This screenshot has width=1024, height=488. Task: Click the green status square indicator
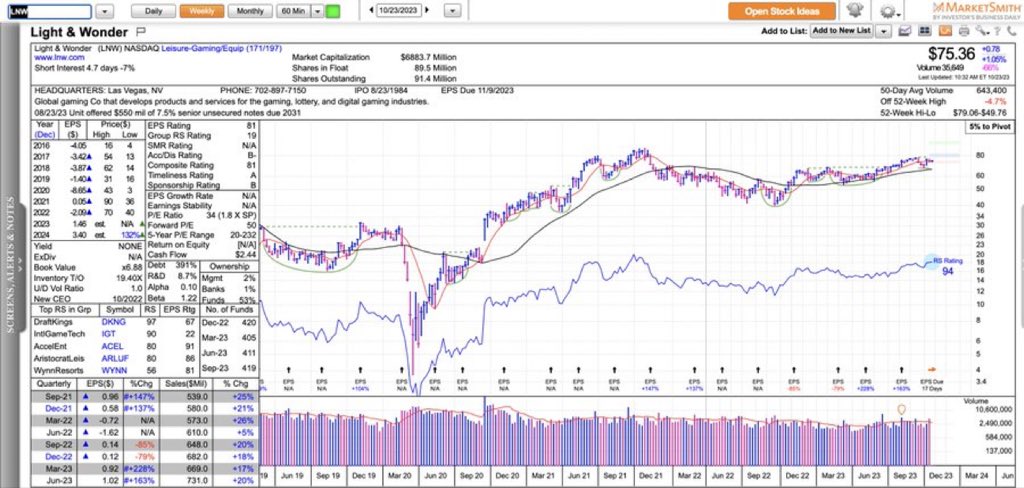(332, 11)
